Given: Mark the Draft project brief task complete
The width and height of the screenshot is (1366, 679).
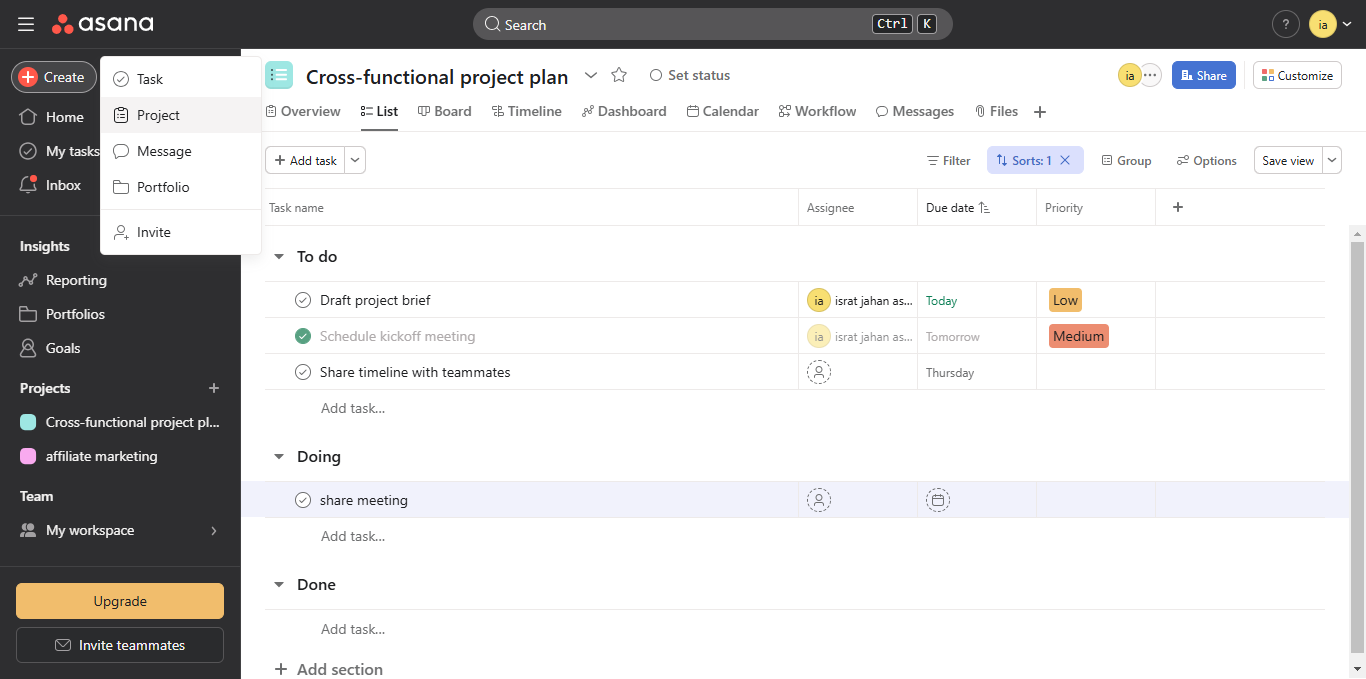Looking at the screenshot, I should point(302,299).
